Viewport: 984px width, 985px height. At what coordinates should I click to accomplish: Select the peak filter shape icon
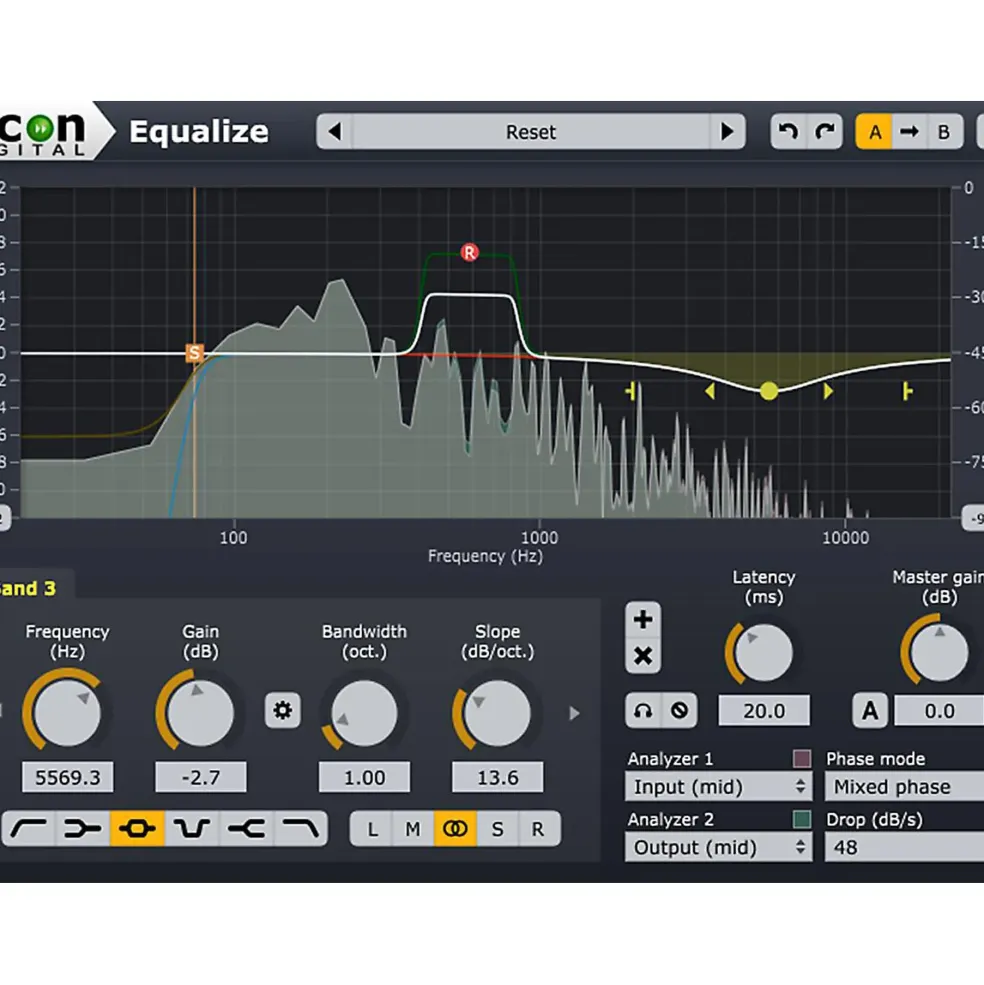point(137,829)
